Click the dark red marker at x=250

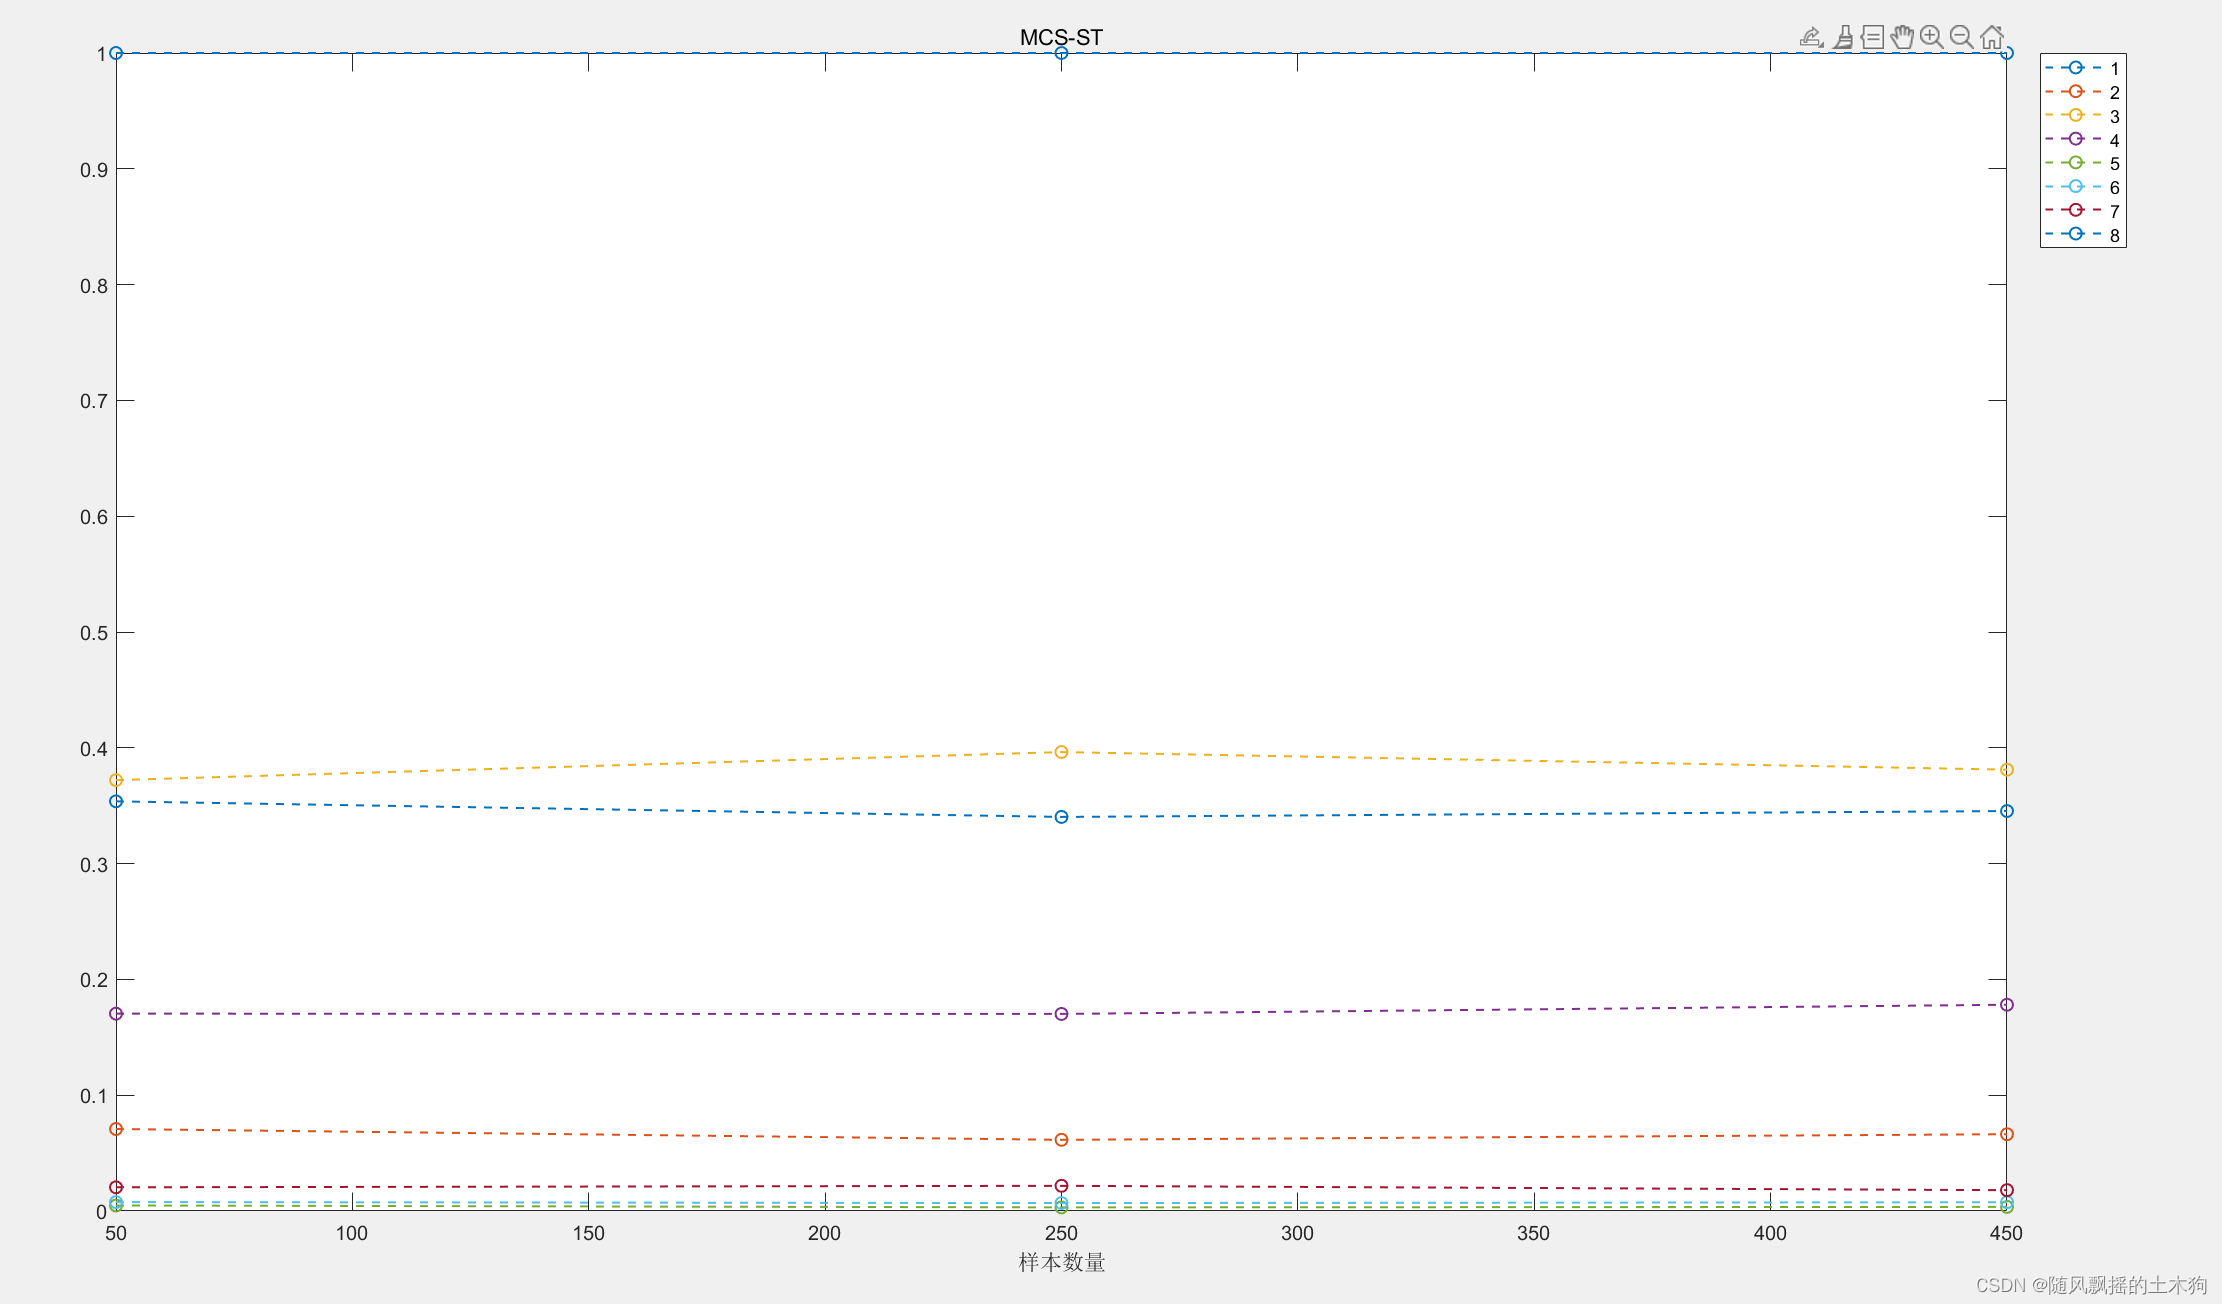pos(1061,1186)
